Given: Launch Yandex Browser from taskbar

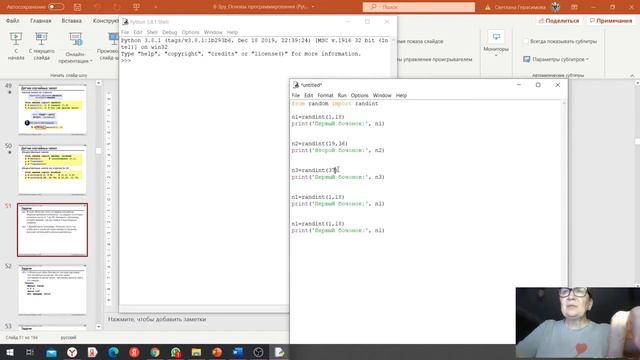Looking at the screenshot, I should (x=72, y=352).
